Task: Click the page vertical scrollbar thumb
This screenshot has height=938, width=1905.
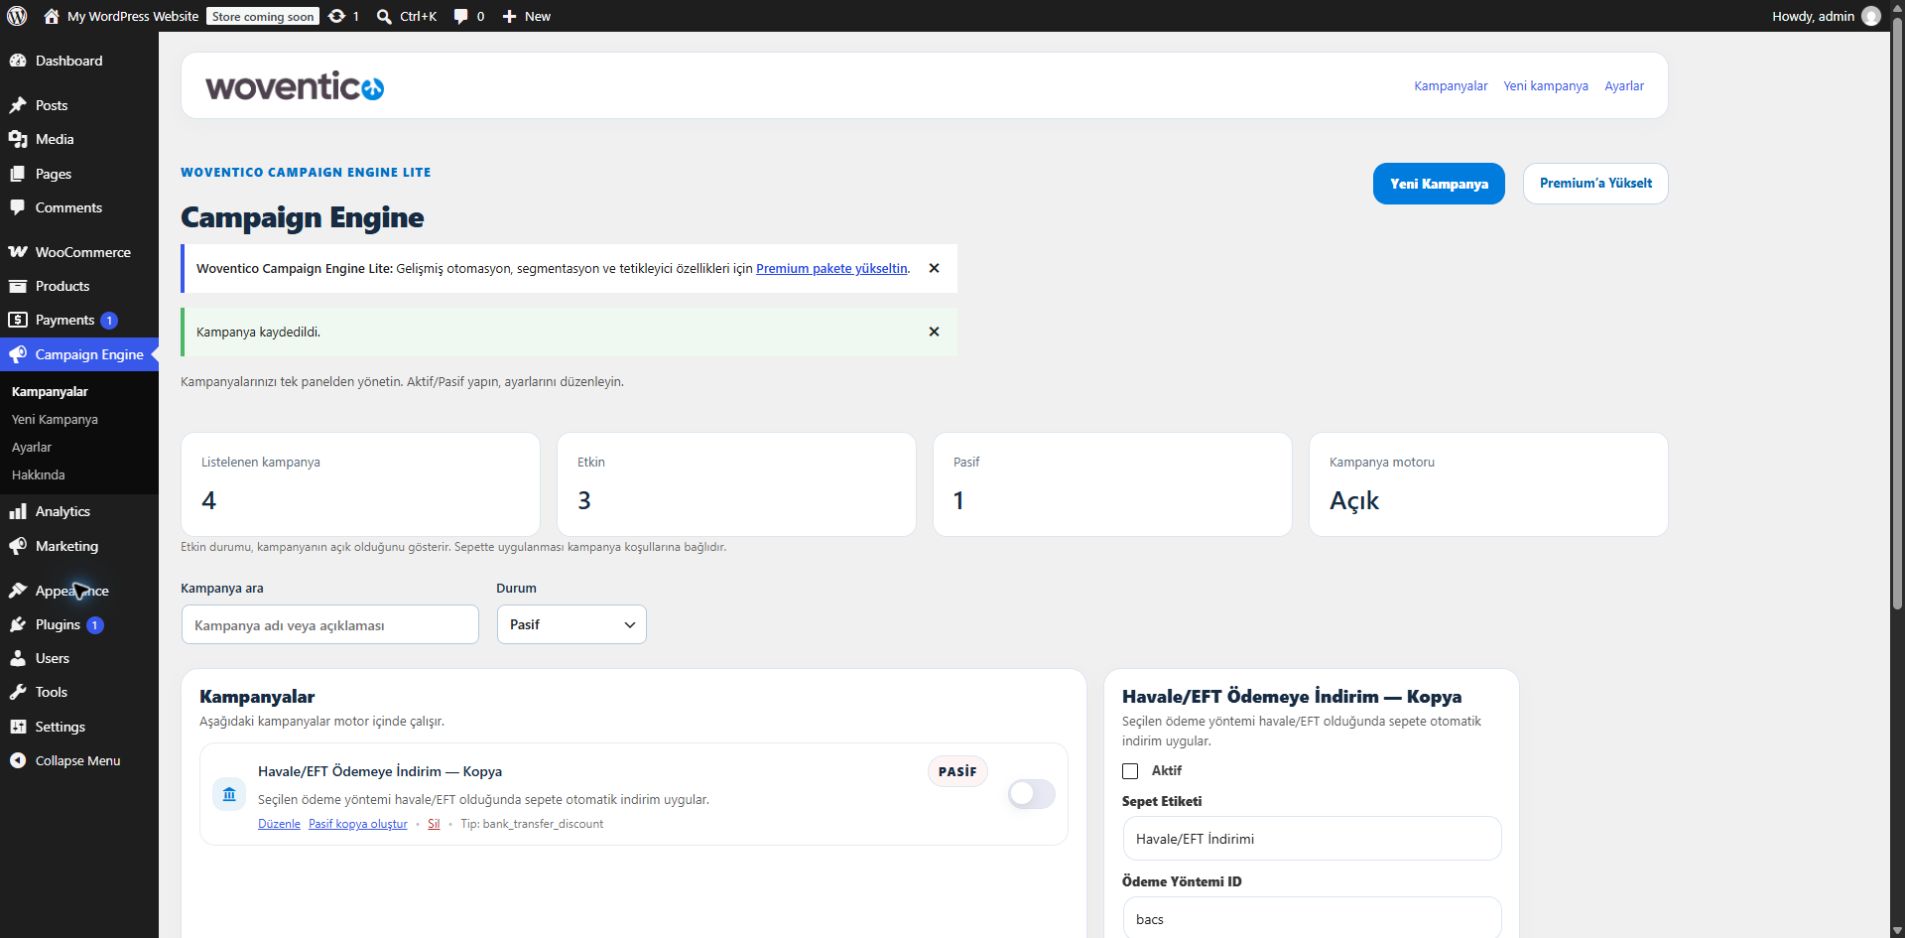Action: (1898, 315)
